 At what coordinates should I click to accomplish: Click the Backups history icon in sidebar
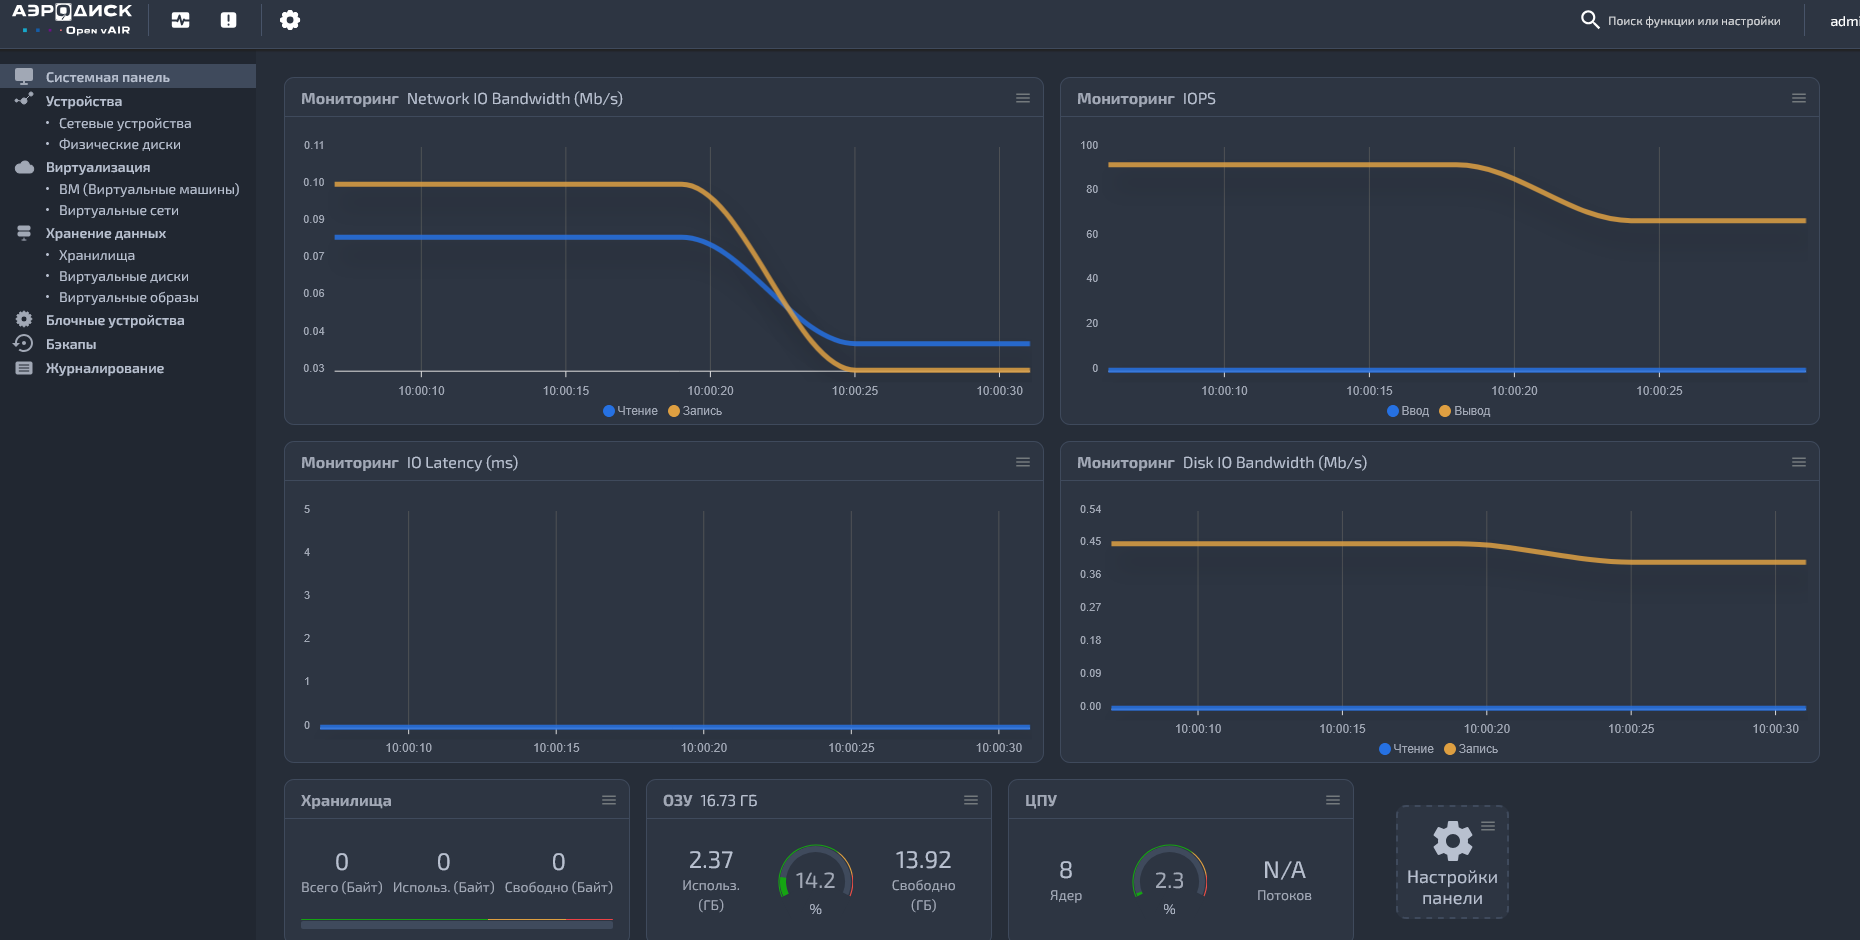24,344
